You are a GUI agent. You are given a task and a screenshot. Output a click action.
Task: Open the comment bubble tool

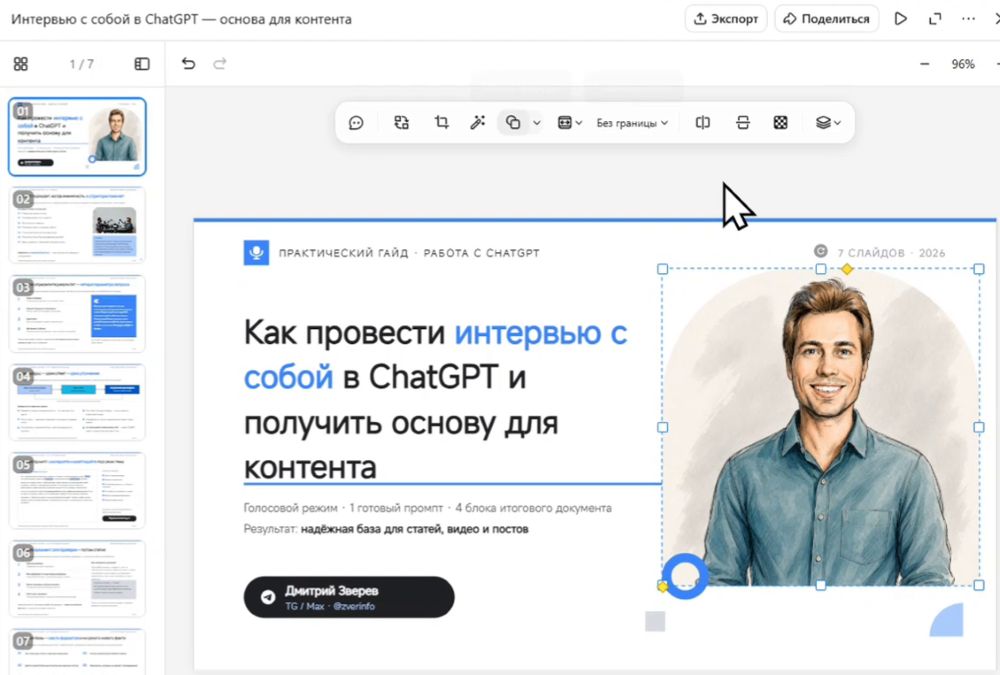tap(356, 122)
